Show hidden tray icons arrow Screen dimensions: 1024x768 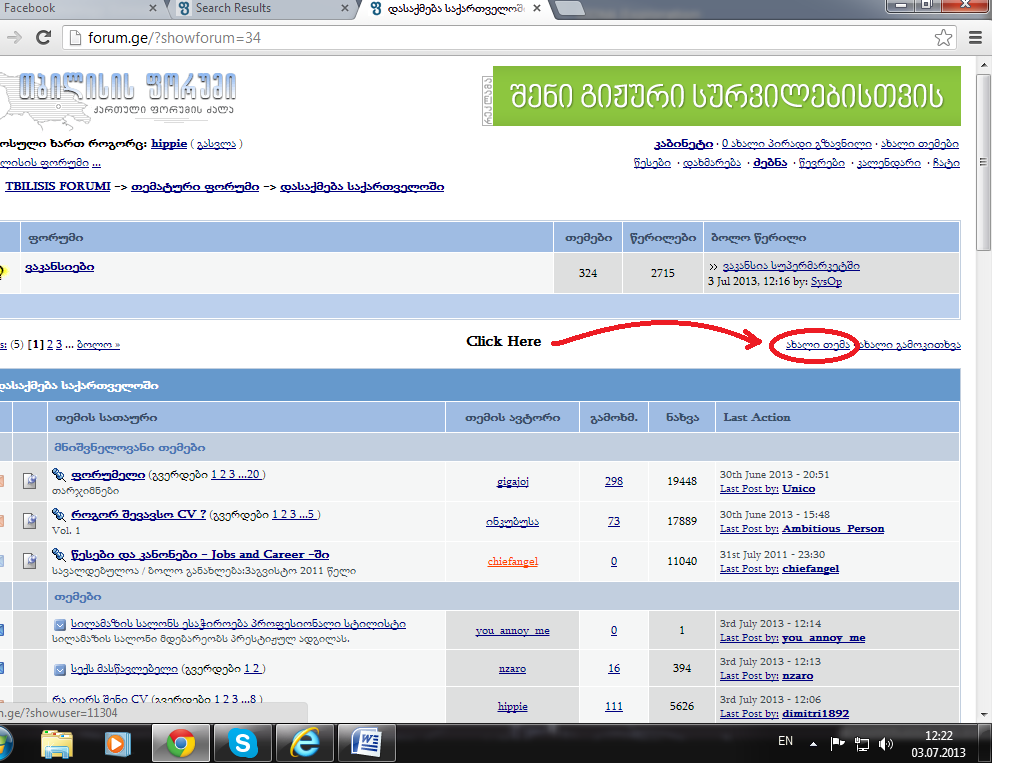pos(813,744)
